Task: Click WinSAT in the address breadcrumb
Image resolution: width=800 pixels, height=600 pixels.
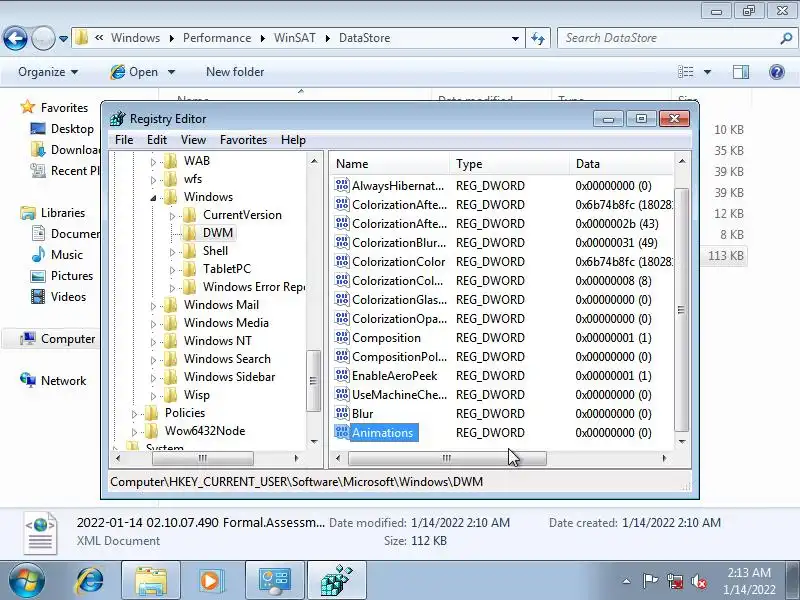Action: tap(294, 38)
